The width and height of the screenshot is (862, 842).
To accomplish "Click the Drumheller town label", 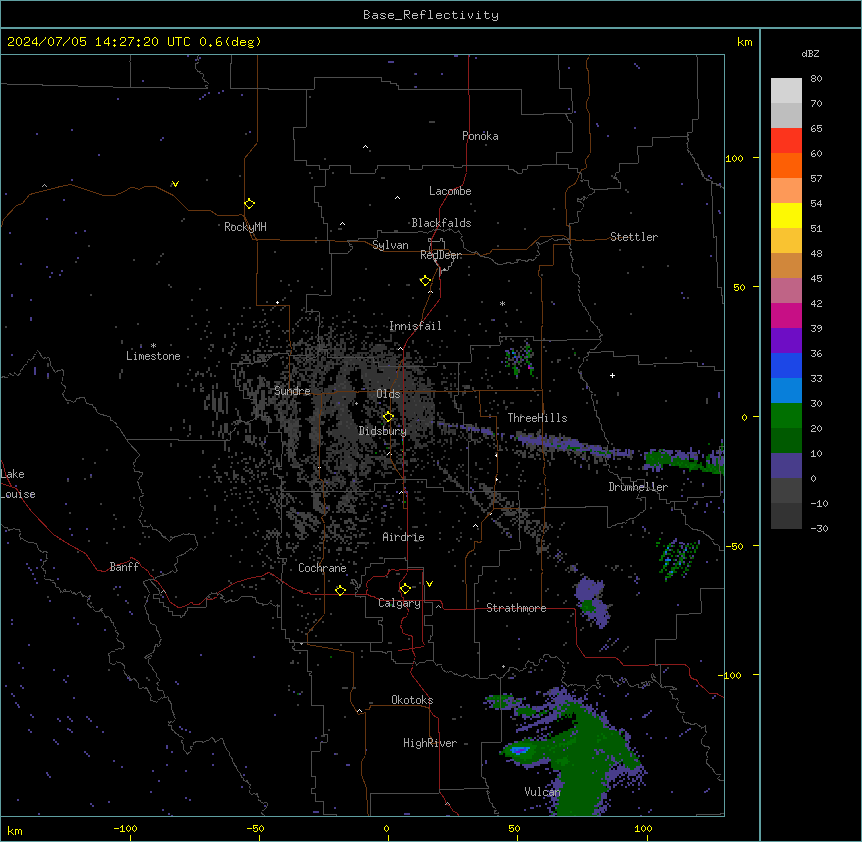I will [638, 487].
